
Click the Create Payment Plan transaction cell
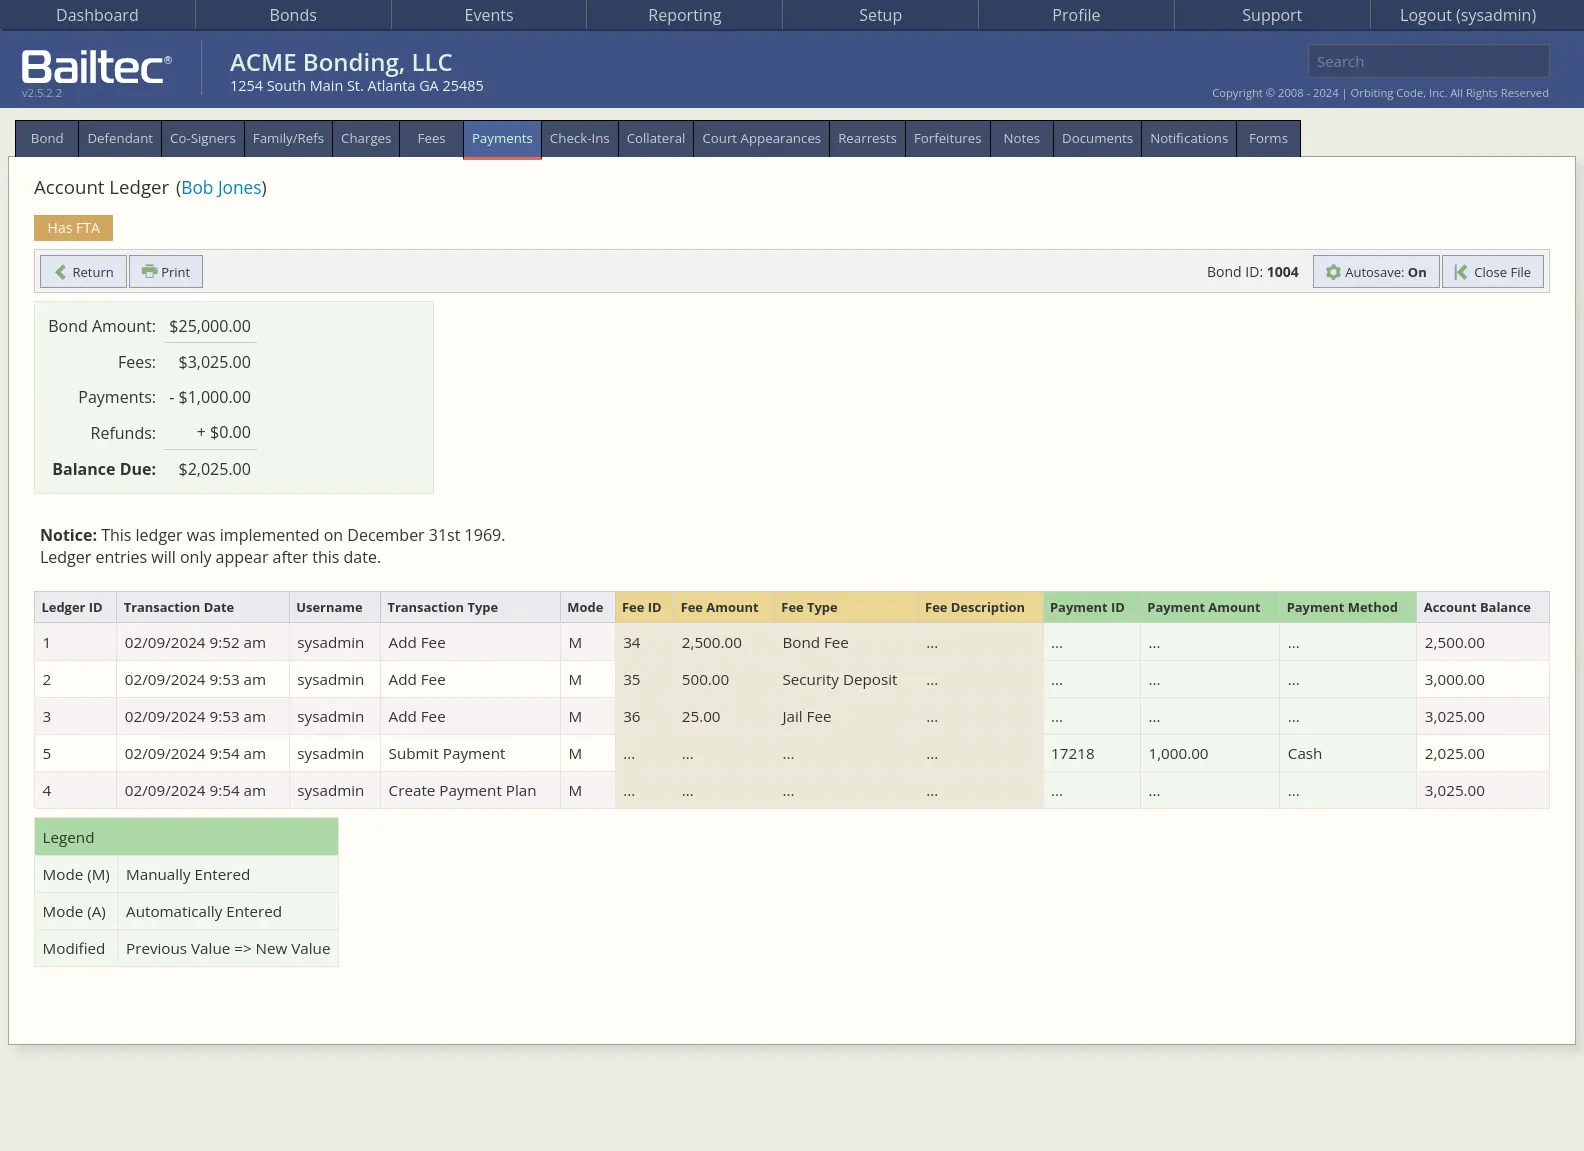[x=470, y=791]
